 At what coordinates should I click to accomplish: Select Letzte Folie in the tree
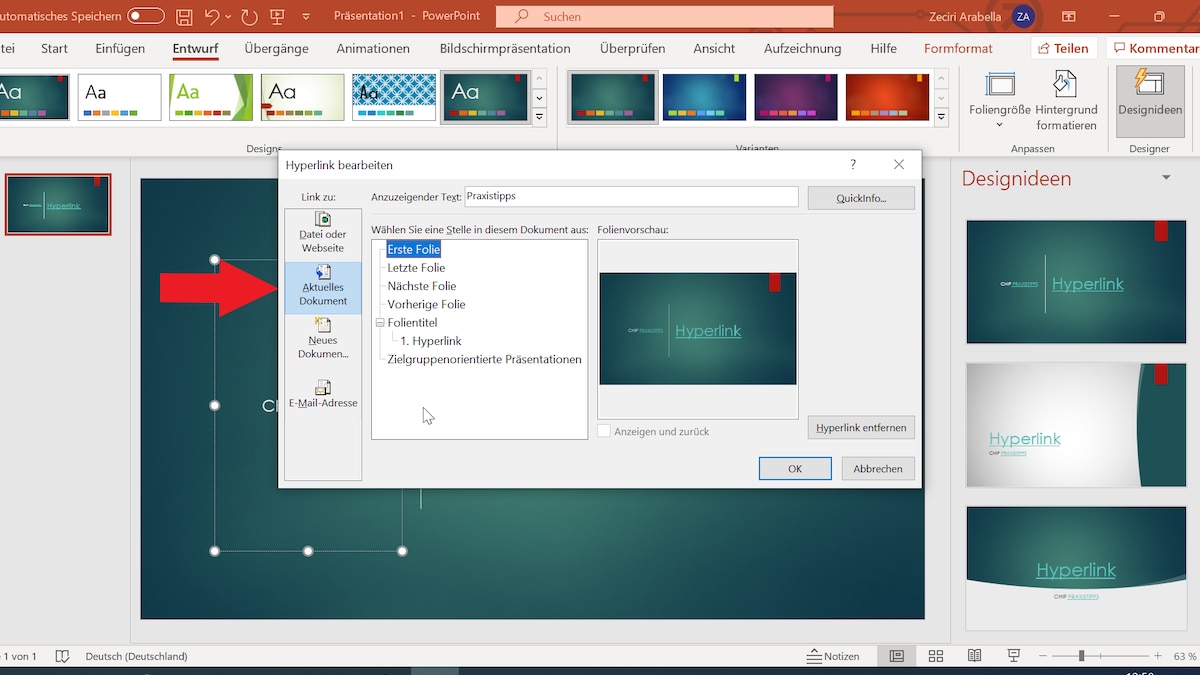(x=416, y=268)
